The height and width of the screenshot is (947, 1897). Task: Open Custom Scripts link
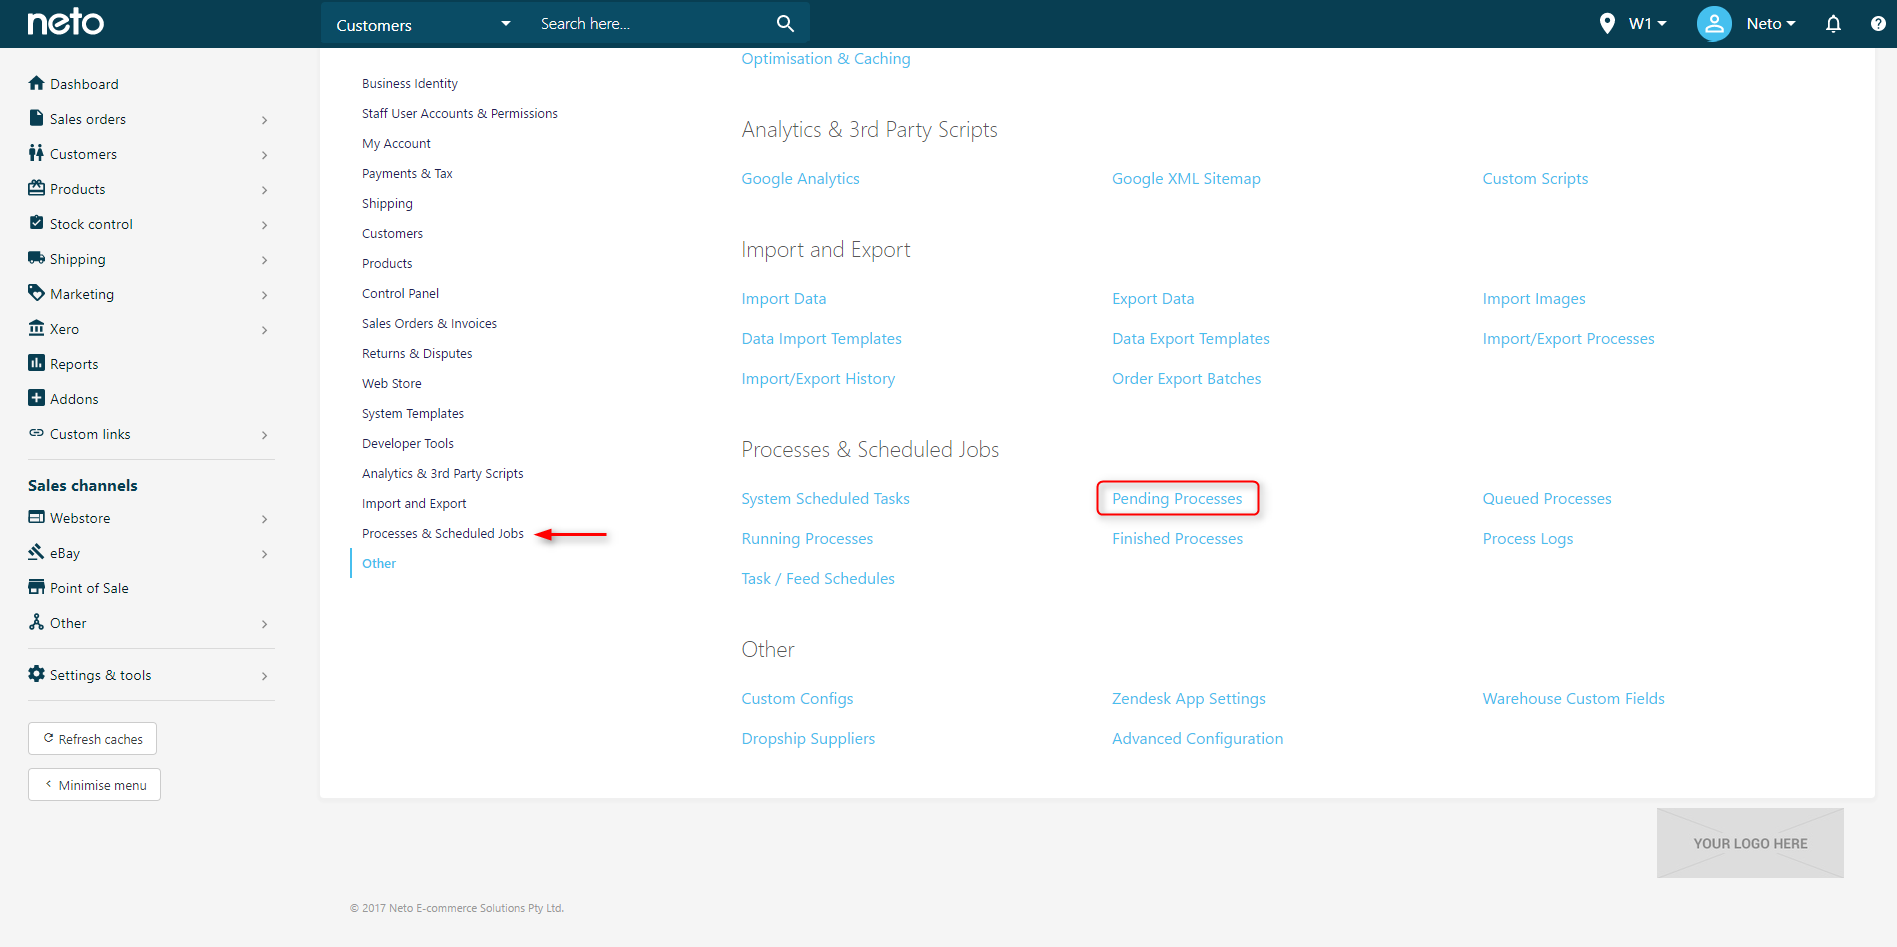click(x=1535, y=178)
